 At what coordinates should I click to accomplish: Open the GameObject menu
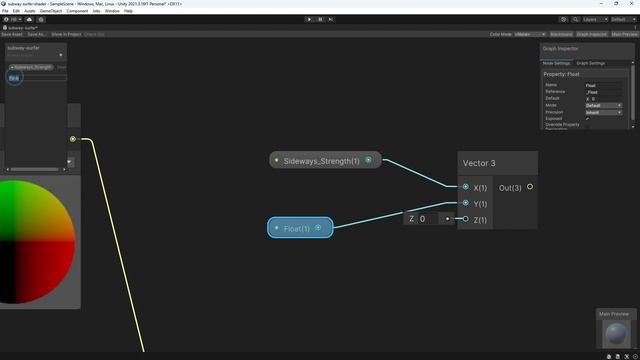point(51,11)
